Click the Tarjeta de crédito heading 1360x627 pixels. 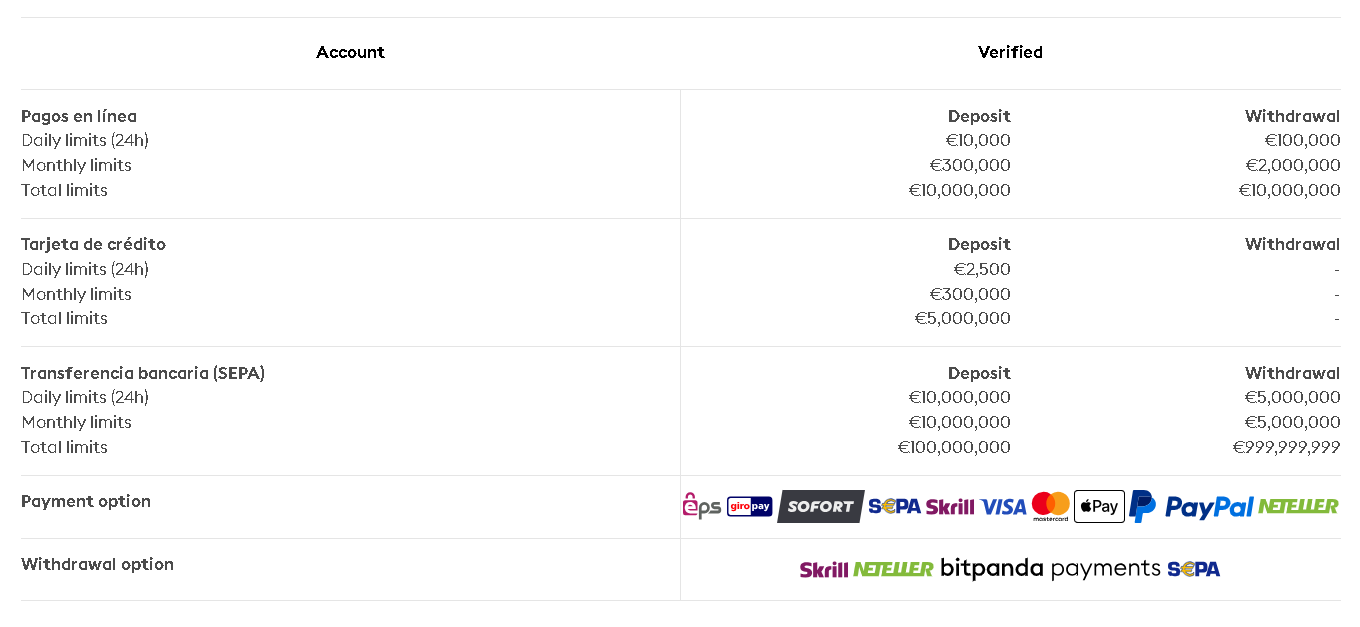point(93,244)
